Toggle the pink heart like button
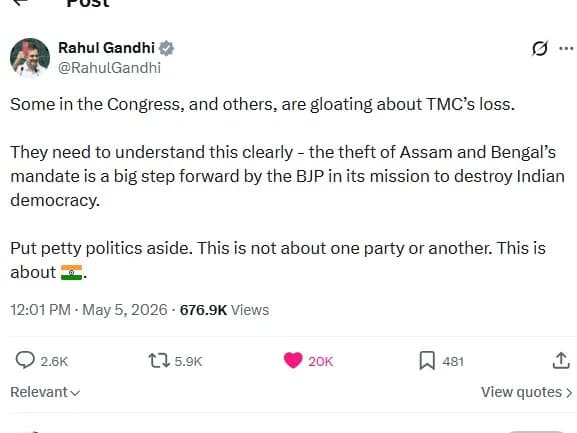 pos(293,360)
